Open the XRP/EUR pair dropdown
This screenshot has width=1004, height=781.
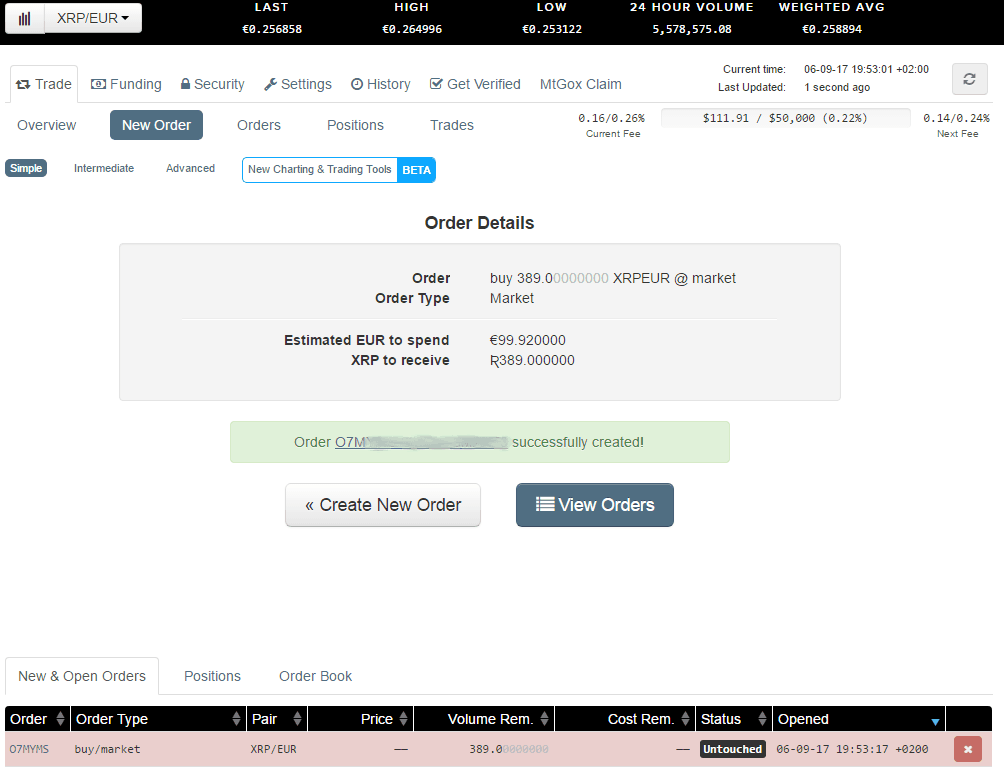tap(93, 18)
